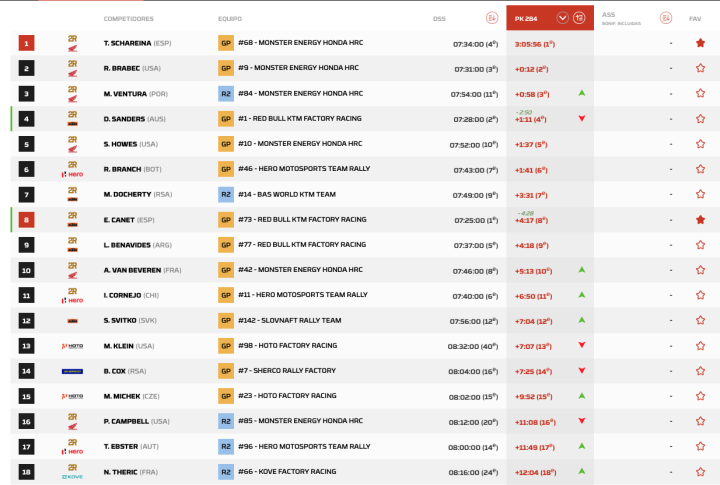Viewport: 720px width, 485px height.
Task: Click the Sherco logo next to B. Cox
Action: coord(72,371)
